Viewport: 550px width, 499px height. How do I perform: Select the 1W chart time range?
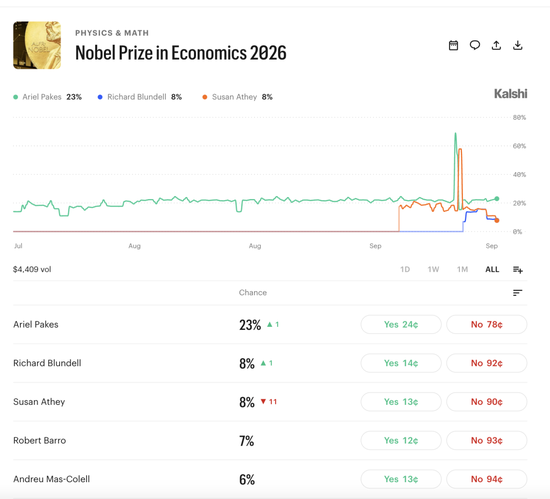click(433, 269)
